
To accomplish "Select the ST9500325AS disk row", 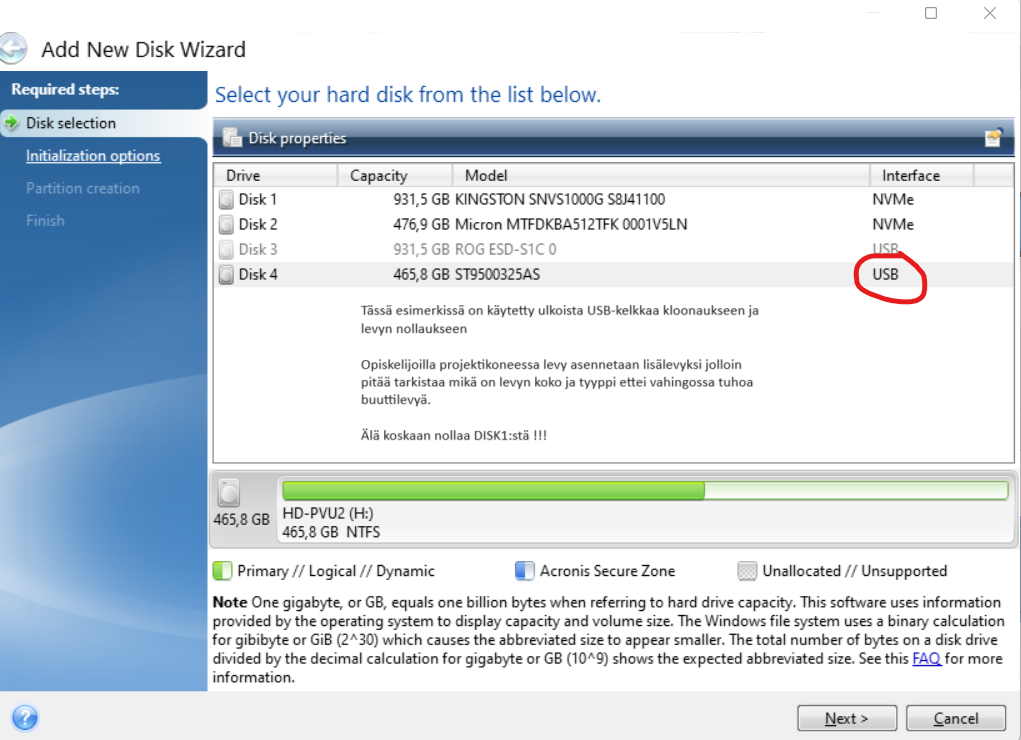I will 613,275.
